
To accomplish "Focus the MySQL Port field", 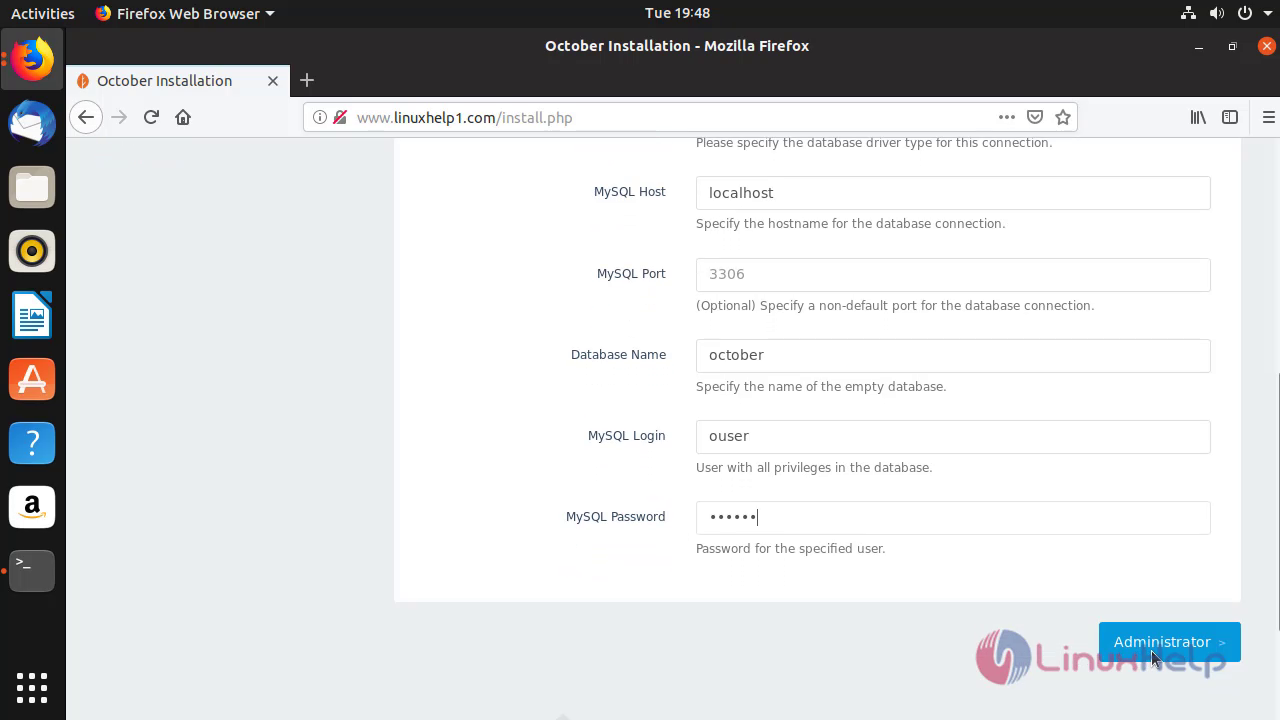I will [x=953, y=274].
